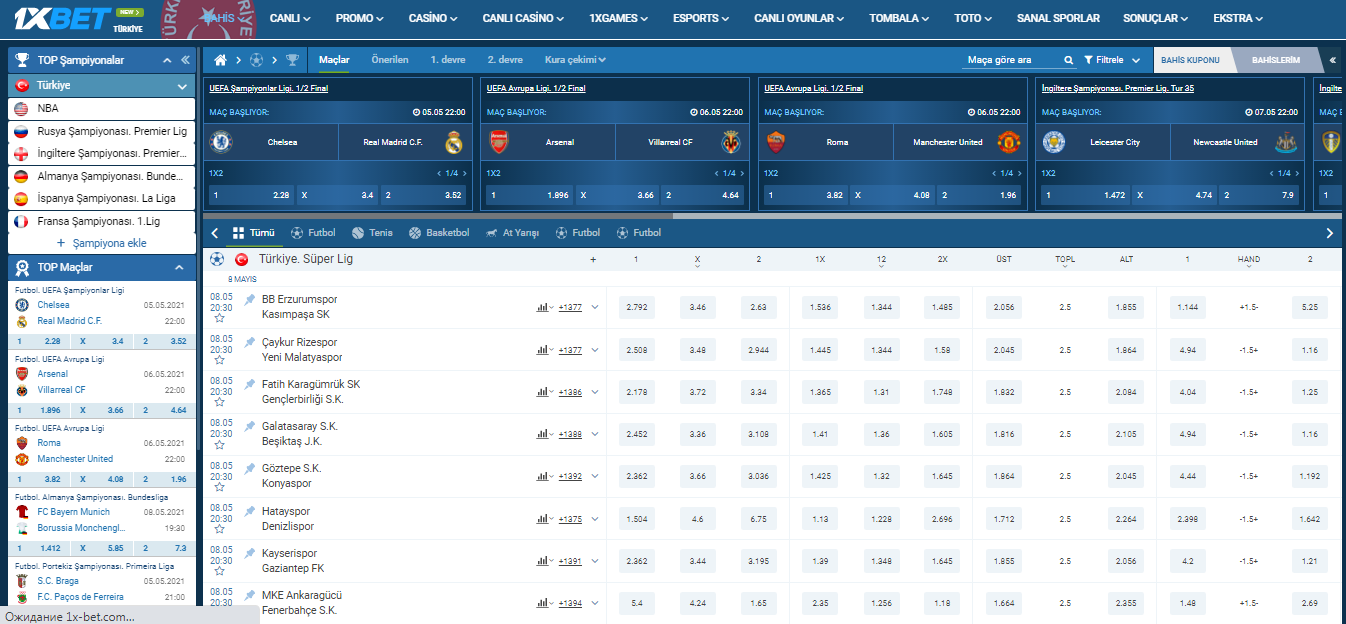The image size is (1346, 624).
Task: Click the trophy icon in the breadcrumb bar
Action: point(292,60)
